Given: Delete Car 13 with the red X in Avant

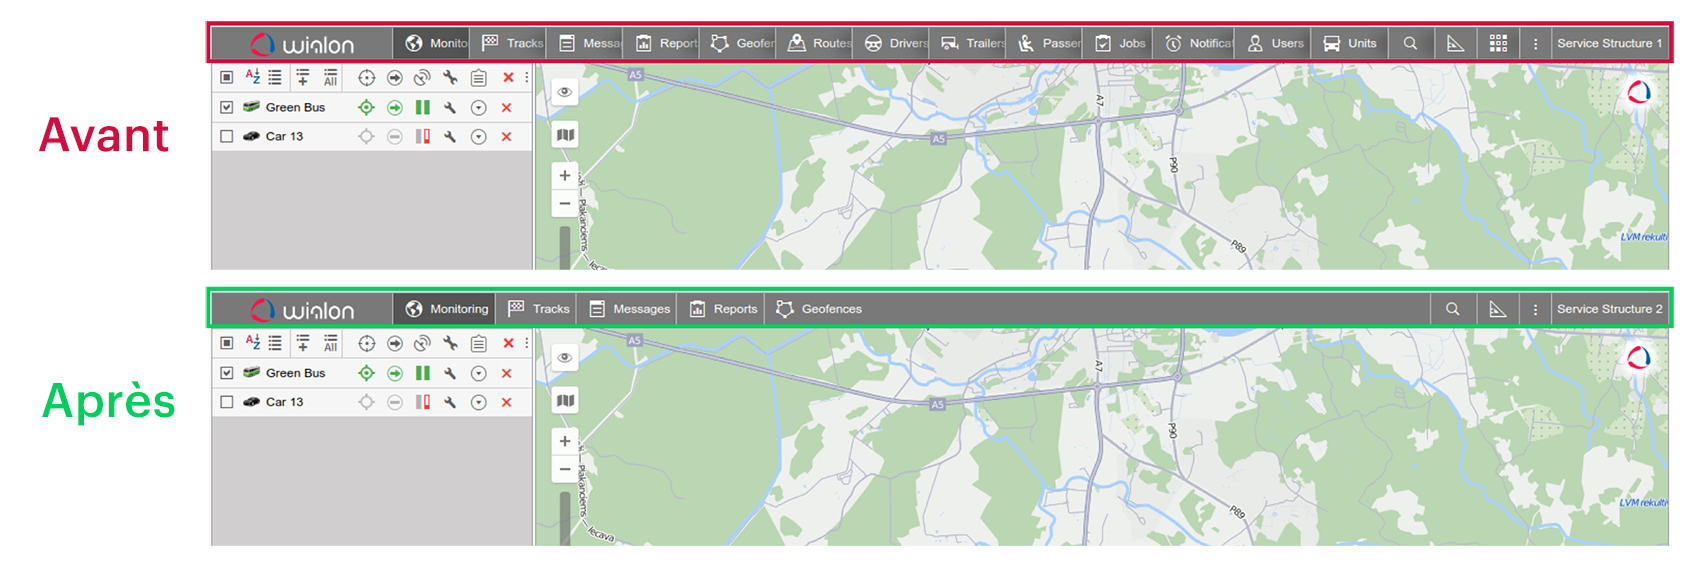Looking at the screenshot, I should (x=507, y=136).
